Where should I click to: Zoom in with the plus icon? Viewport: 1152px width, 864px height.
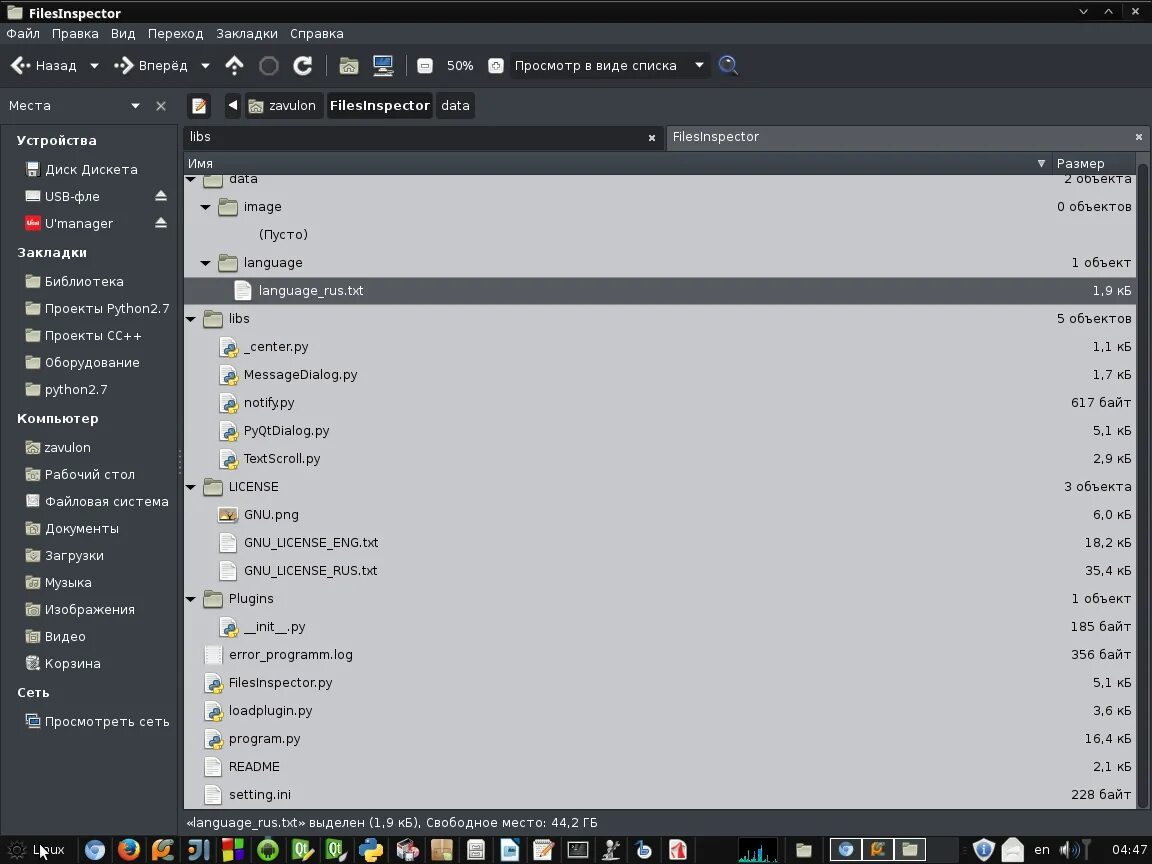496,65
